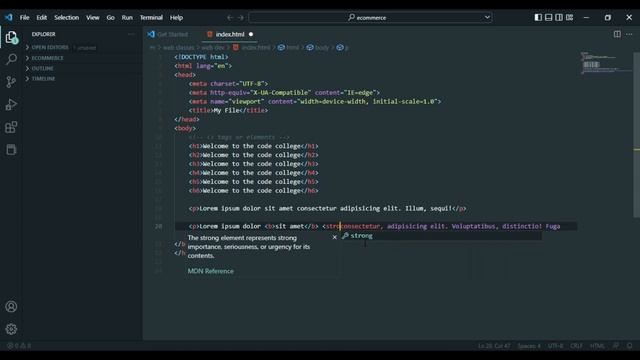Open the Edit menu
This screenshot has height=360, width=640.
pos(42,18)
